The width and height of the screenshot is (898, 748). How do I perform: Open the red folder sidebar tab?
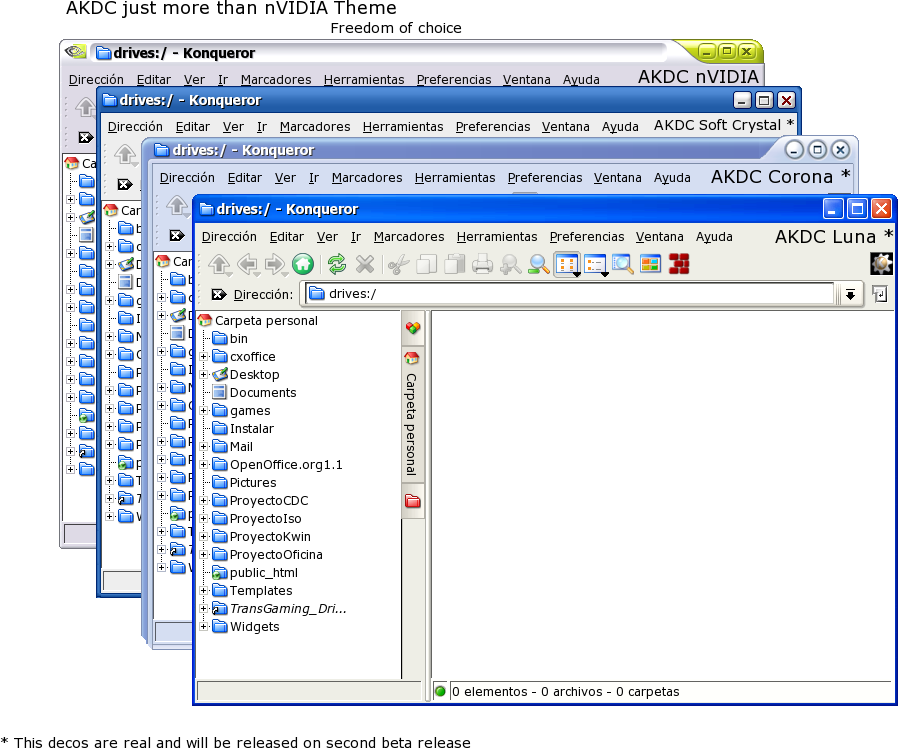coord(413,501)
